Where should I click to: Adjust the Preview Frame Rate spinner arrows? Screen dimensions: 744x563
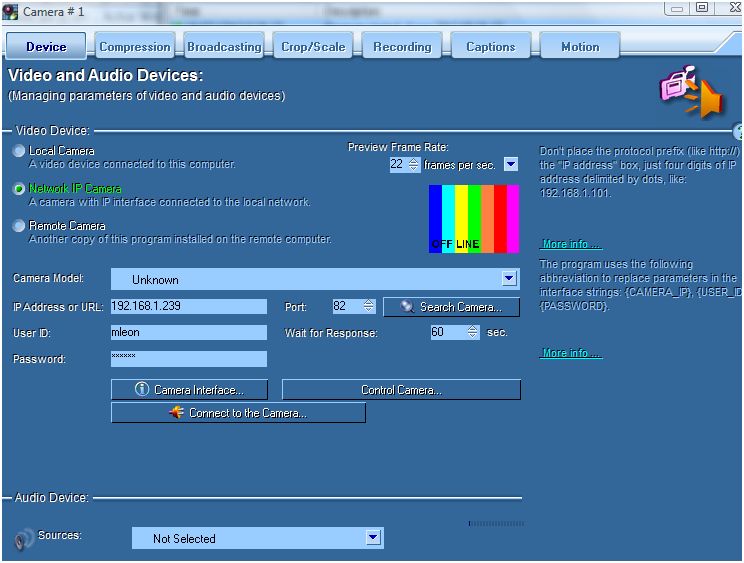[414, 165]
